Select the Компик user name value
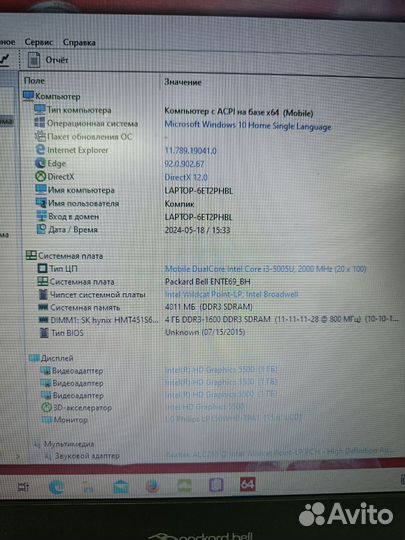 [x=179, y=204]
